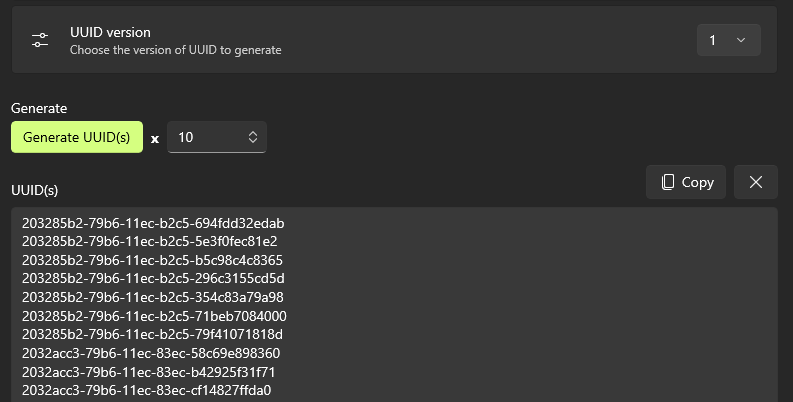Click the 'UUID(s)' output label
Screen dimensions: 793x402
(34, 190)
